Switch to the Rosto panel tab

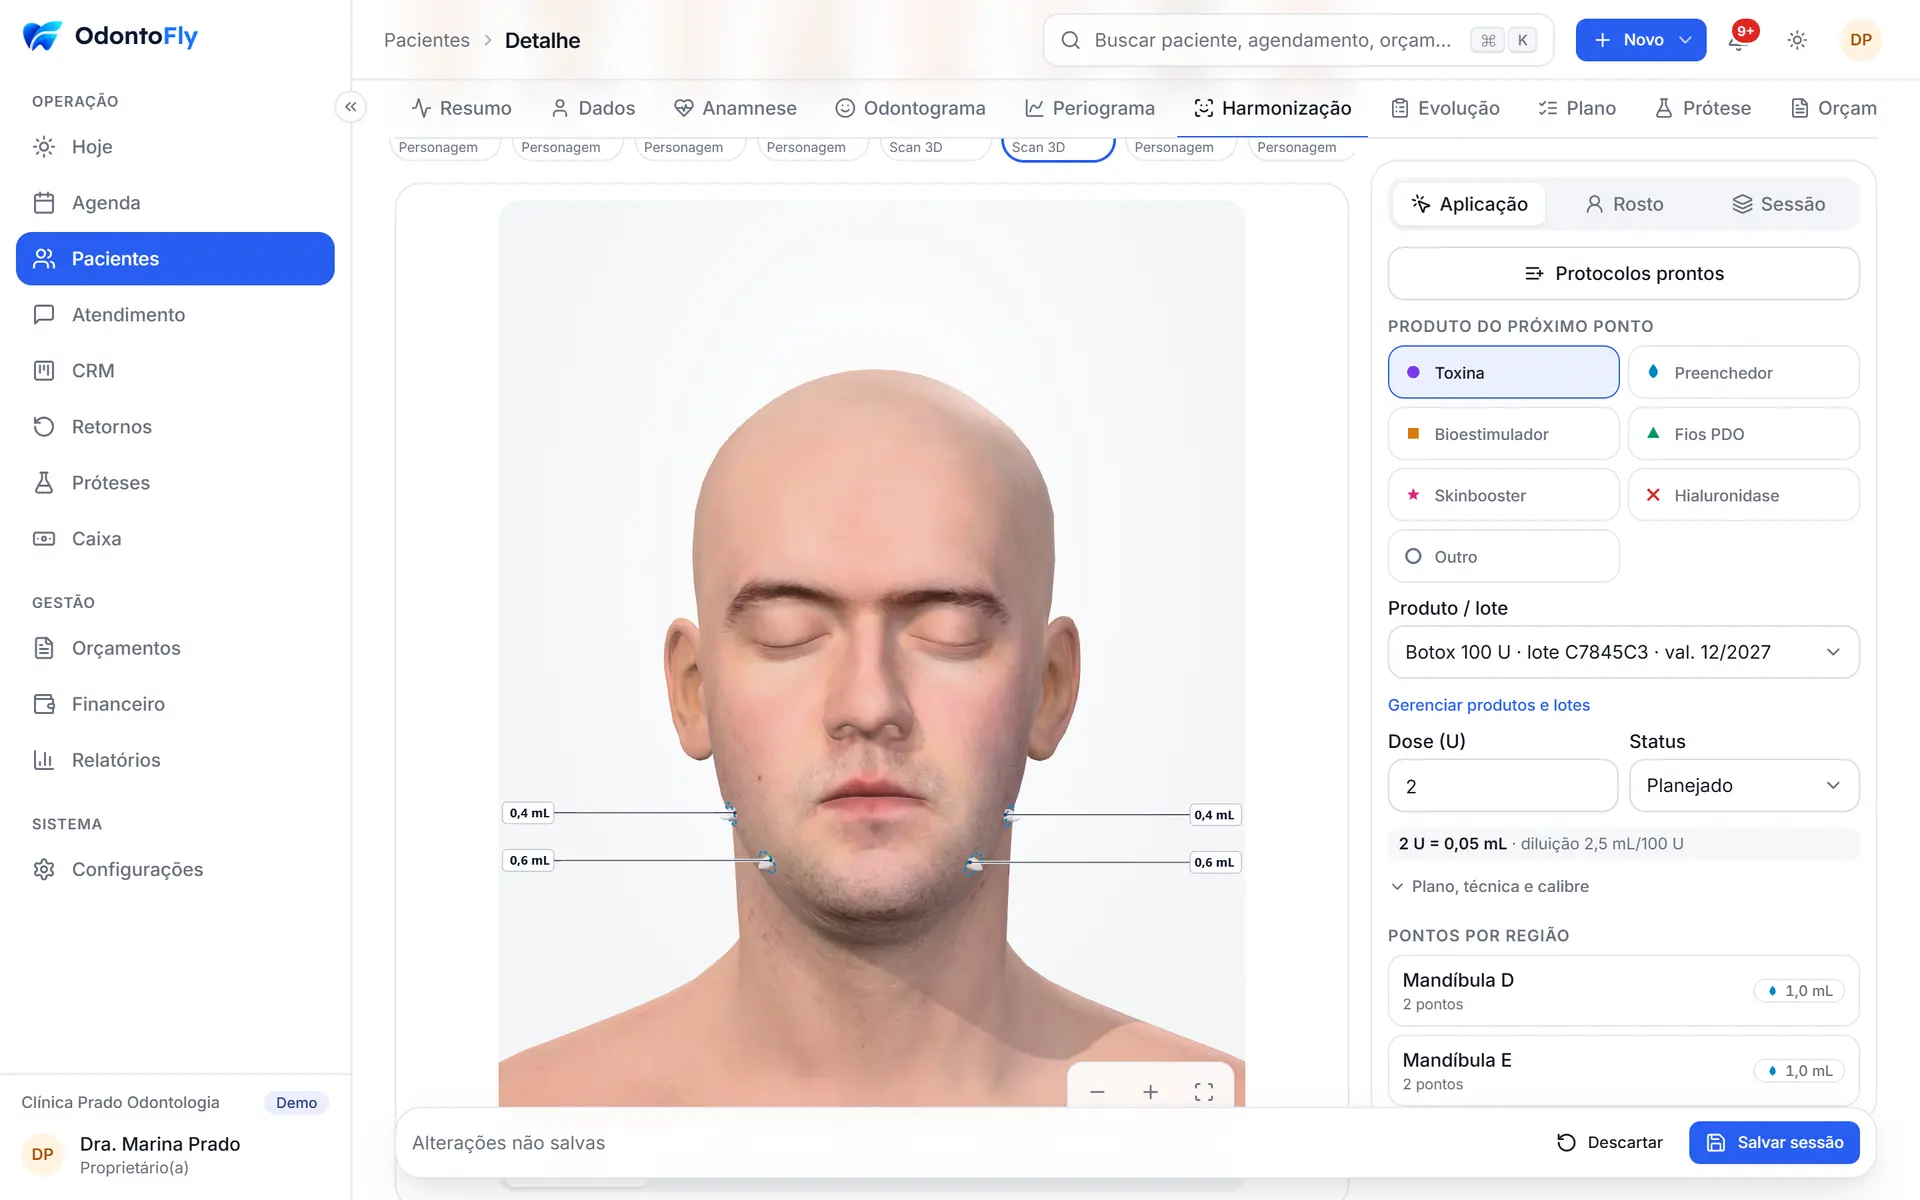pos(1624,204)
